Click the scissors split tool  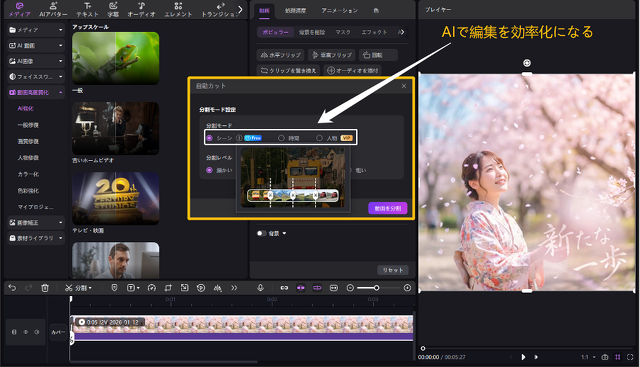(x=78, y=288)
